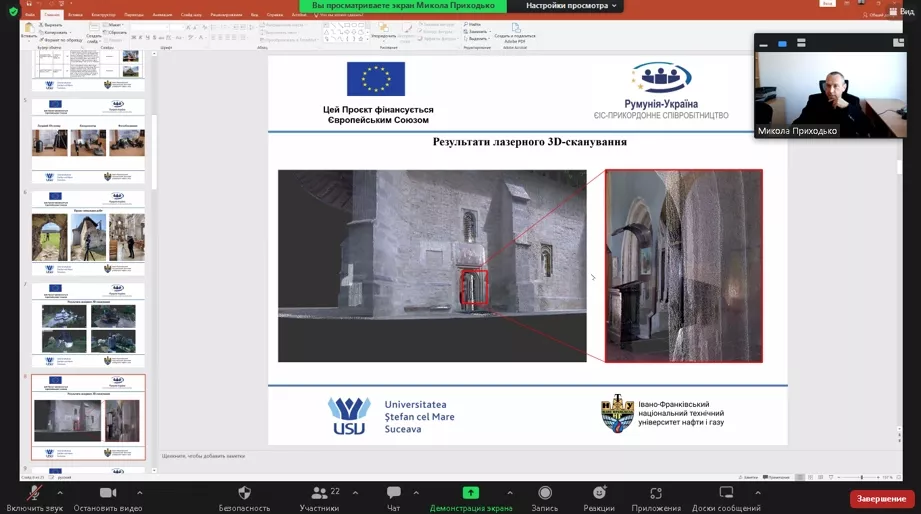Click the PowerPoint zoom slider in status bar
921x514 pixels.
pyautogui.click(x=860, y=477)
